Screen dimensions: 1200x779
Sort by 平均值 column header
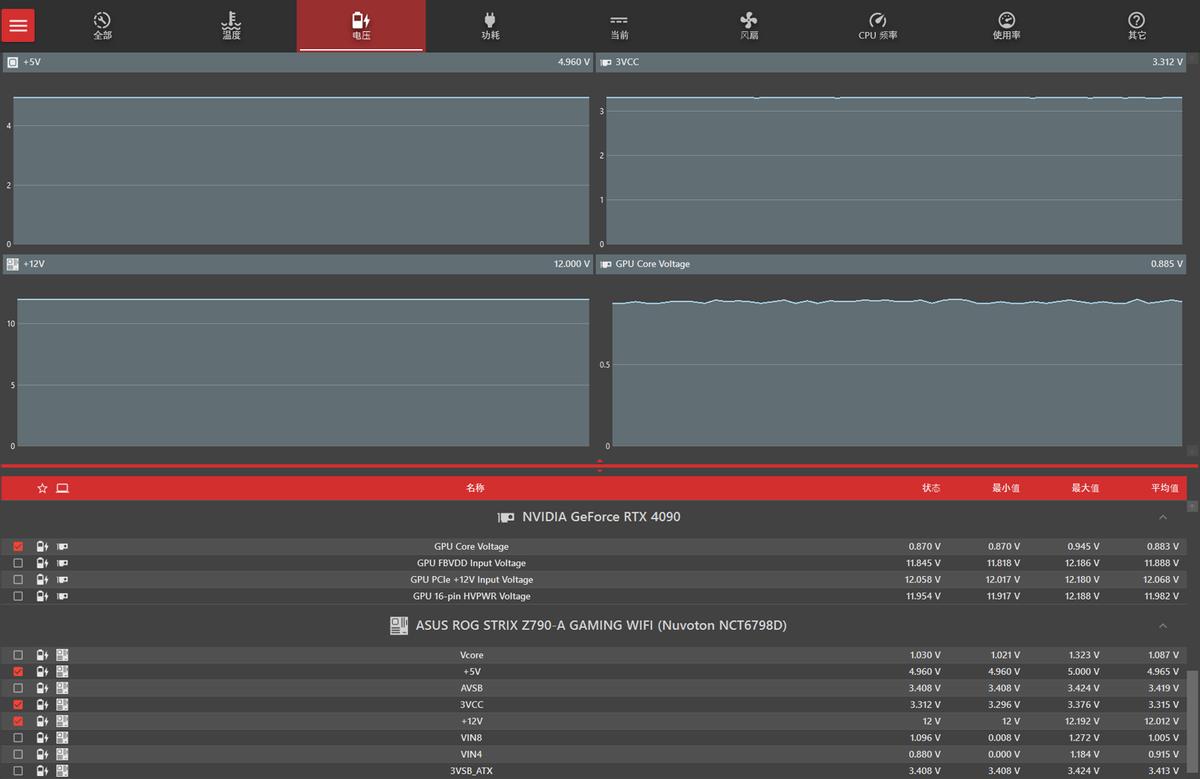click(x=1164, y=488)
